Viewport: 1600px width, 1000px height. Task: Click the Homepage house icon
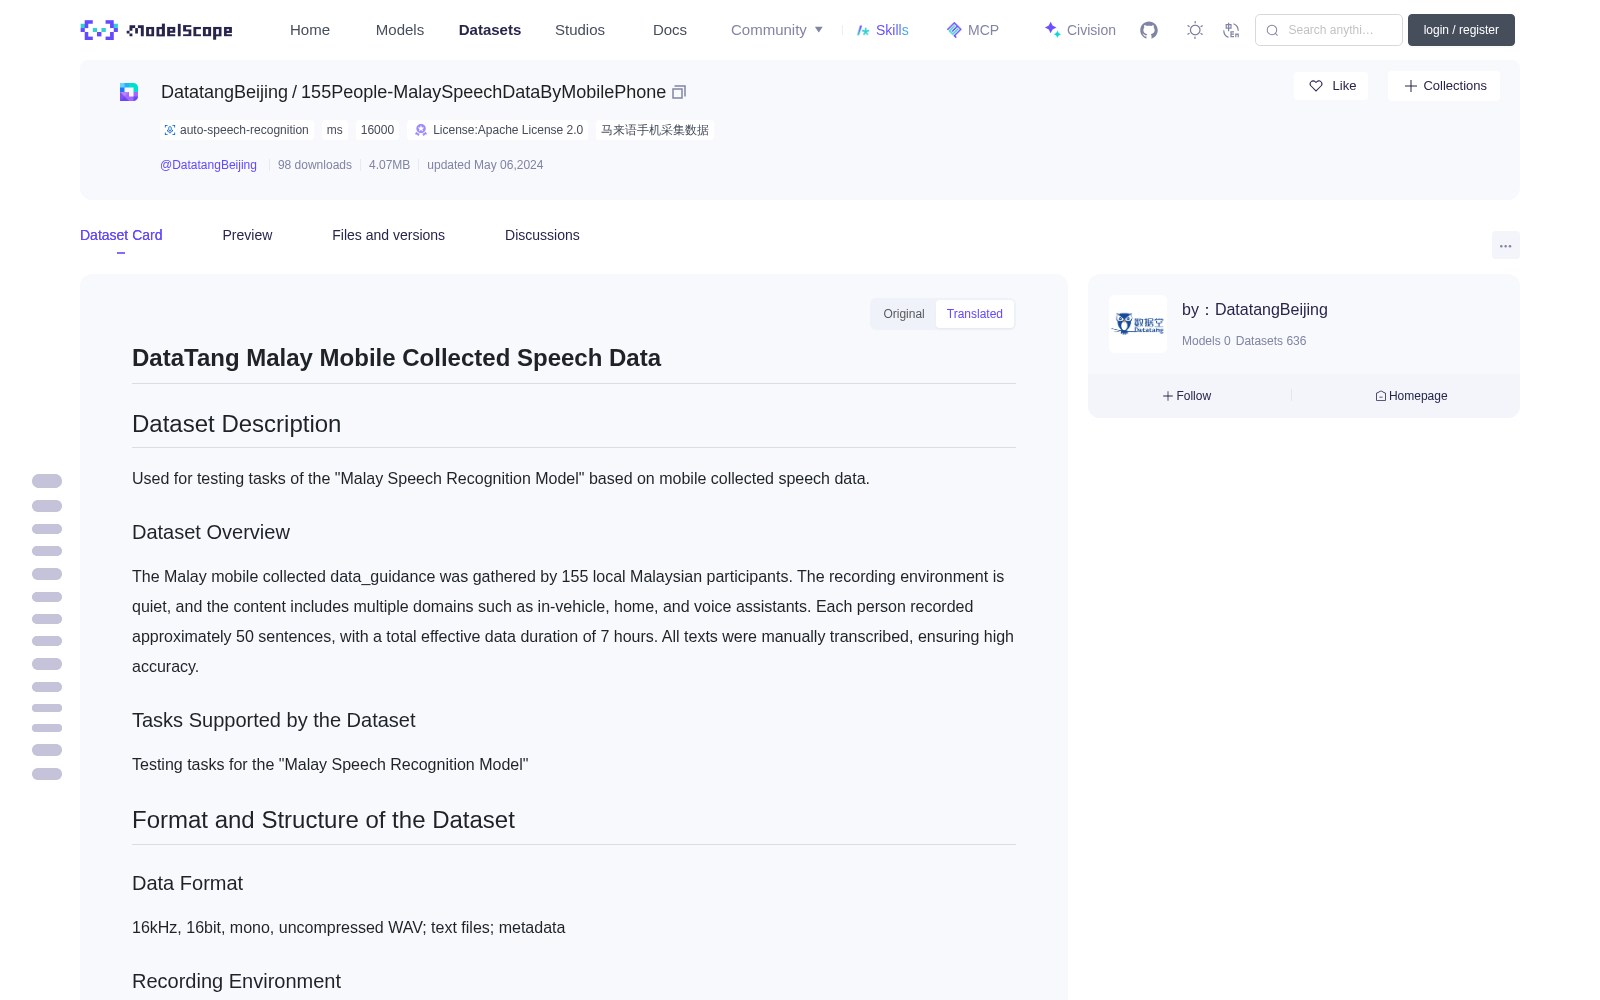pyautogui.click(x=1381, y=396)
